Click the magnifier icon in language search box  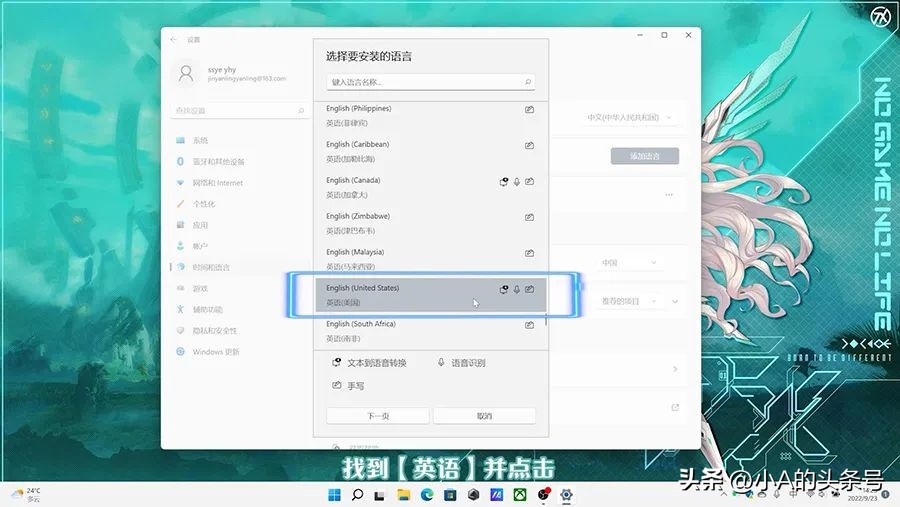(528, 82)
